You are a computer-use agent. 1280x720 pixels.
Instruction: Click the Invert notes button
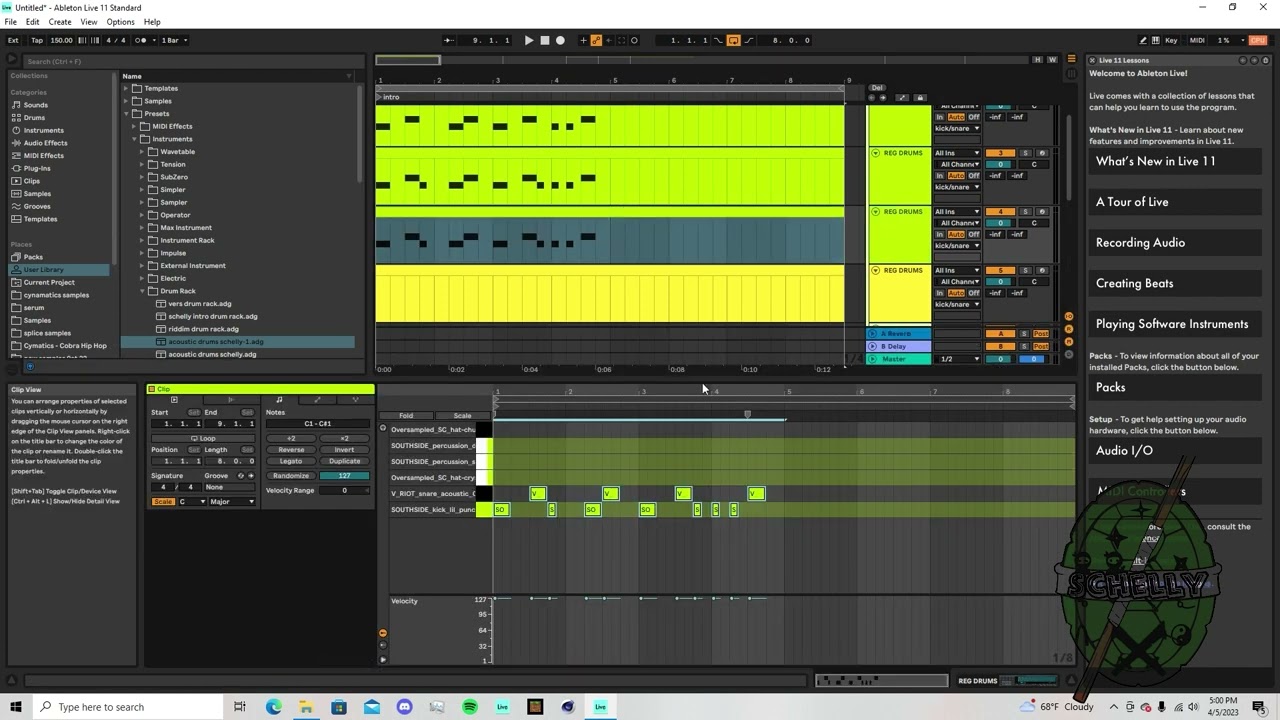[x=344, y=450]
